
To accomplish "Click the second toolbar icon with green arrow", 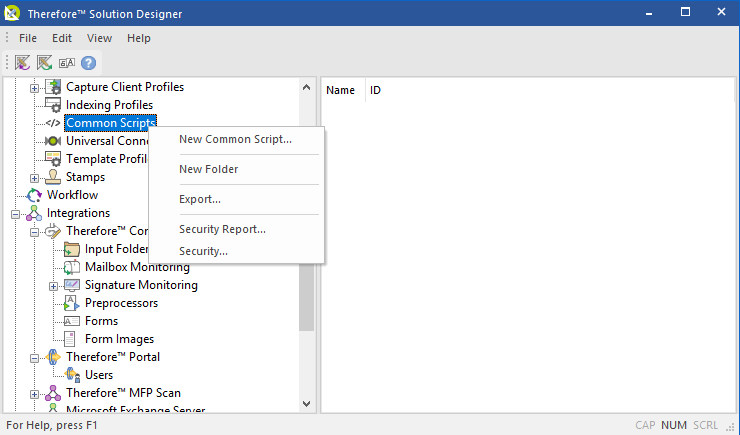I will 45,62.
